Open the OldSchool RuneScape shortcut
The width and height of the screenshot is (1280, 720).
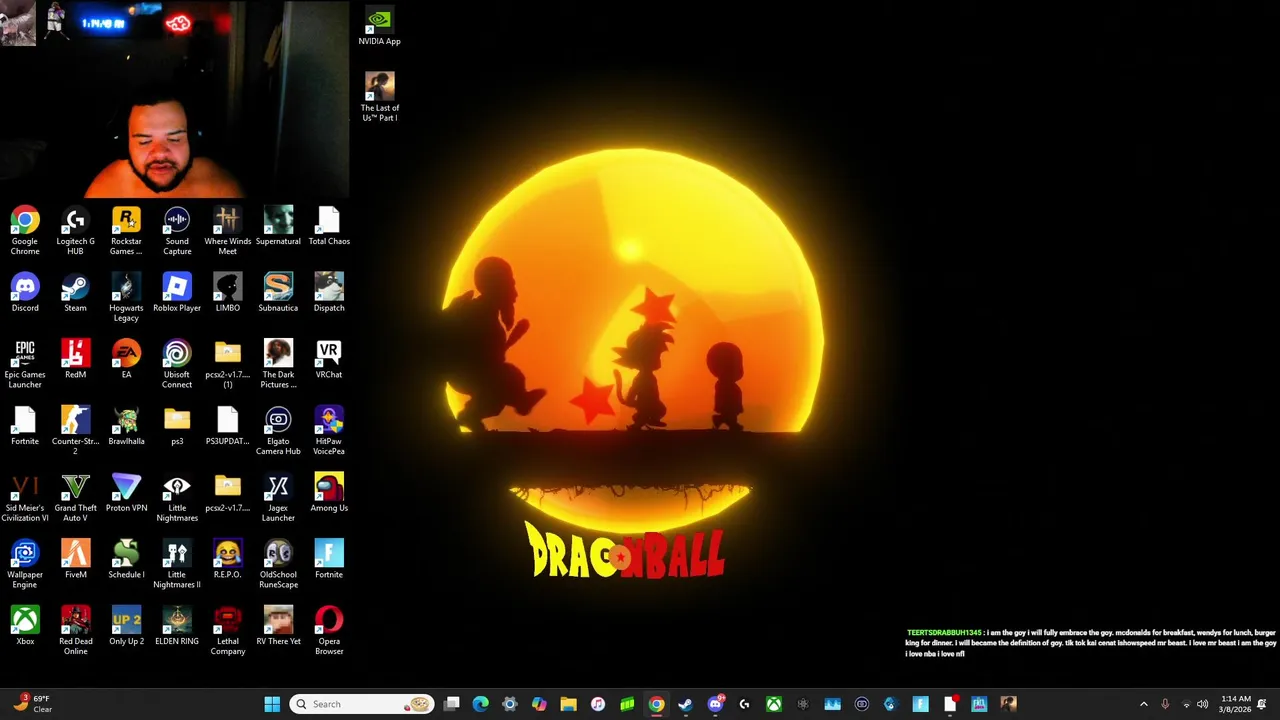pyautogui.click(x=278, y=564)
